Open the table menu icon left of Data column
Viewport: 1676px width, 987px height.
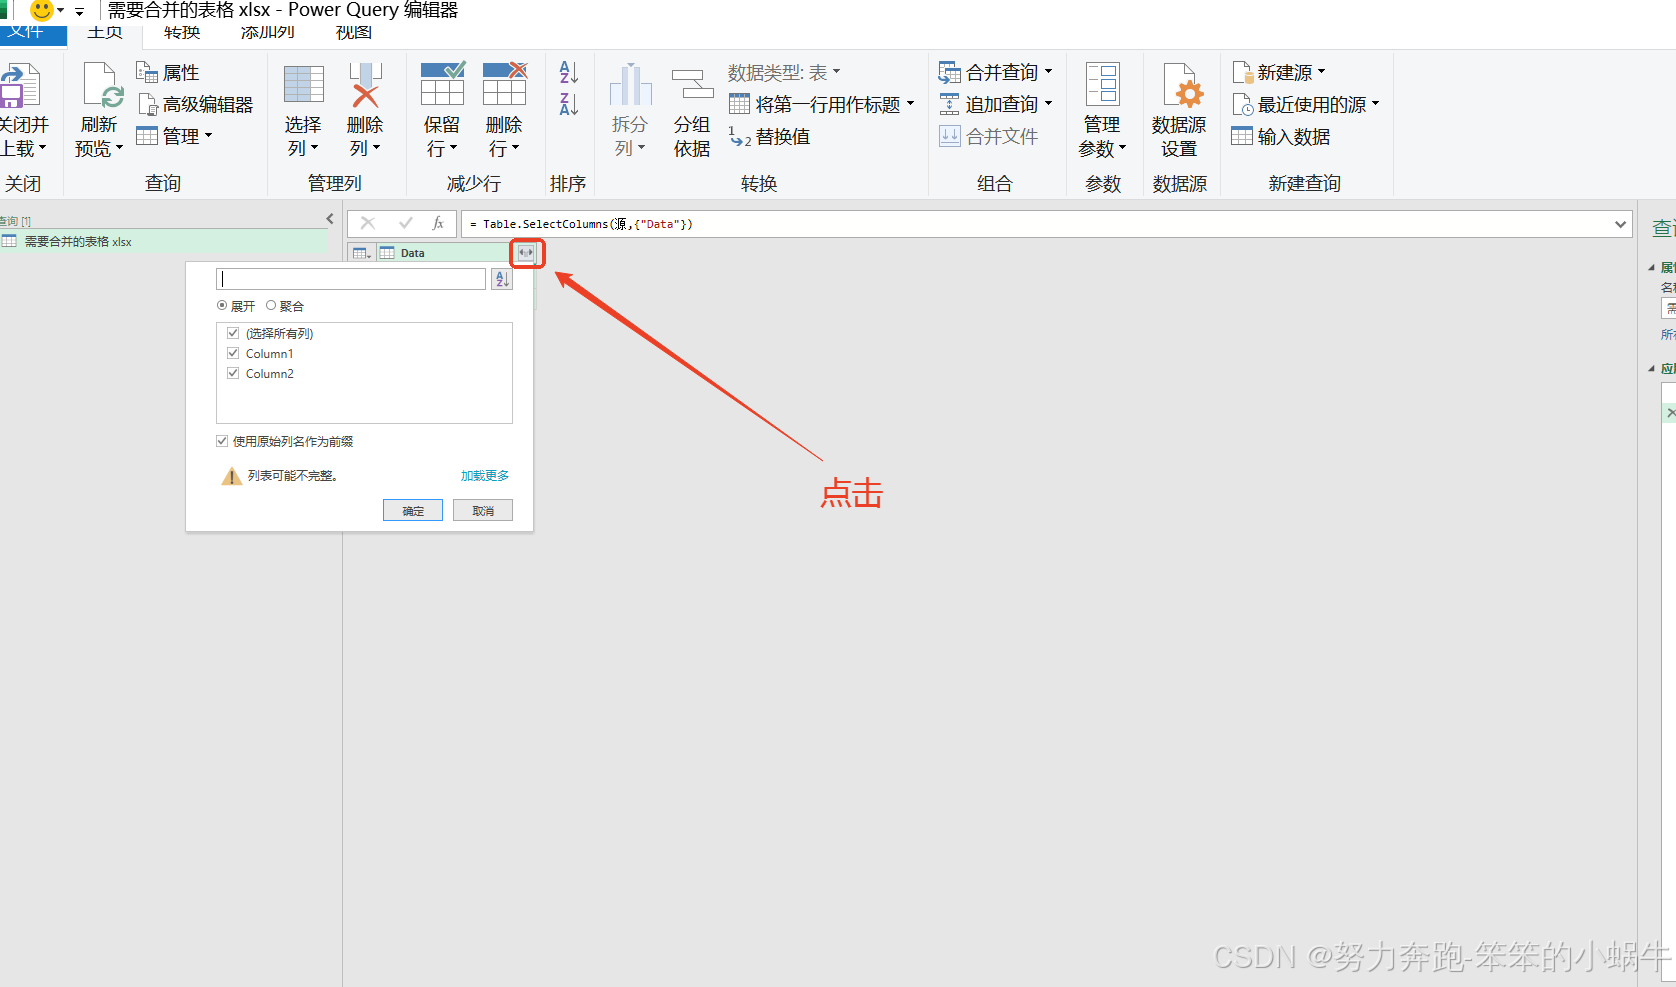click(x=362, y=253)
